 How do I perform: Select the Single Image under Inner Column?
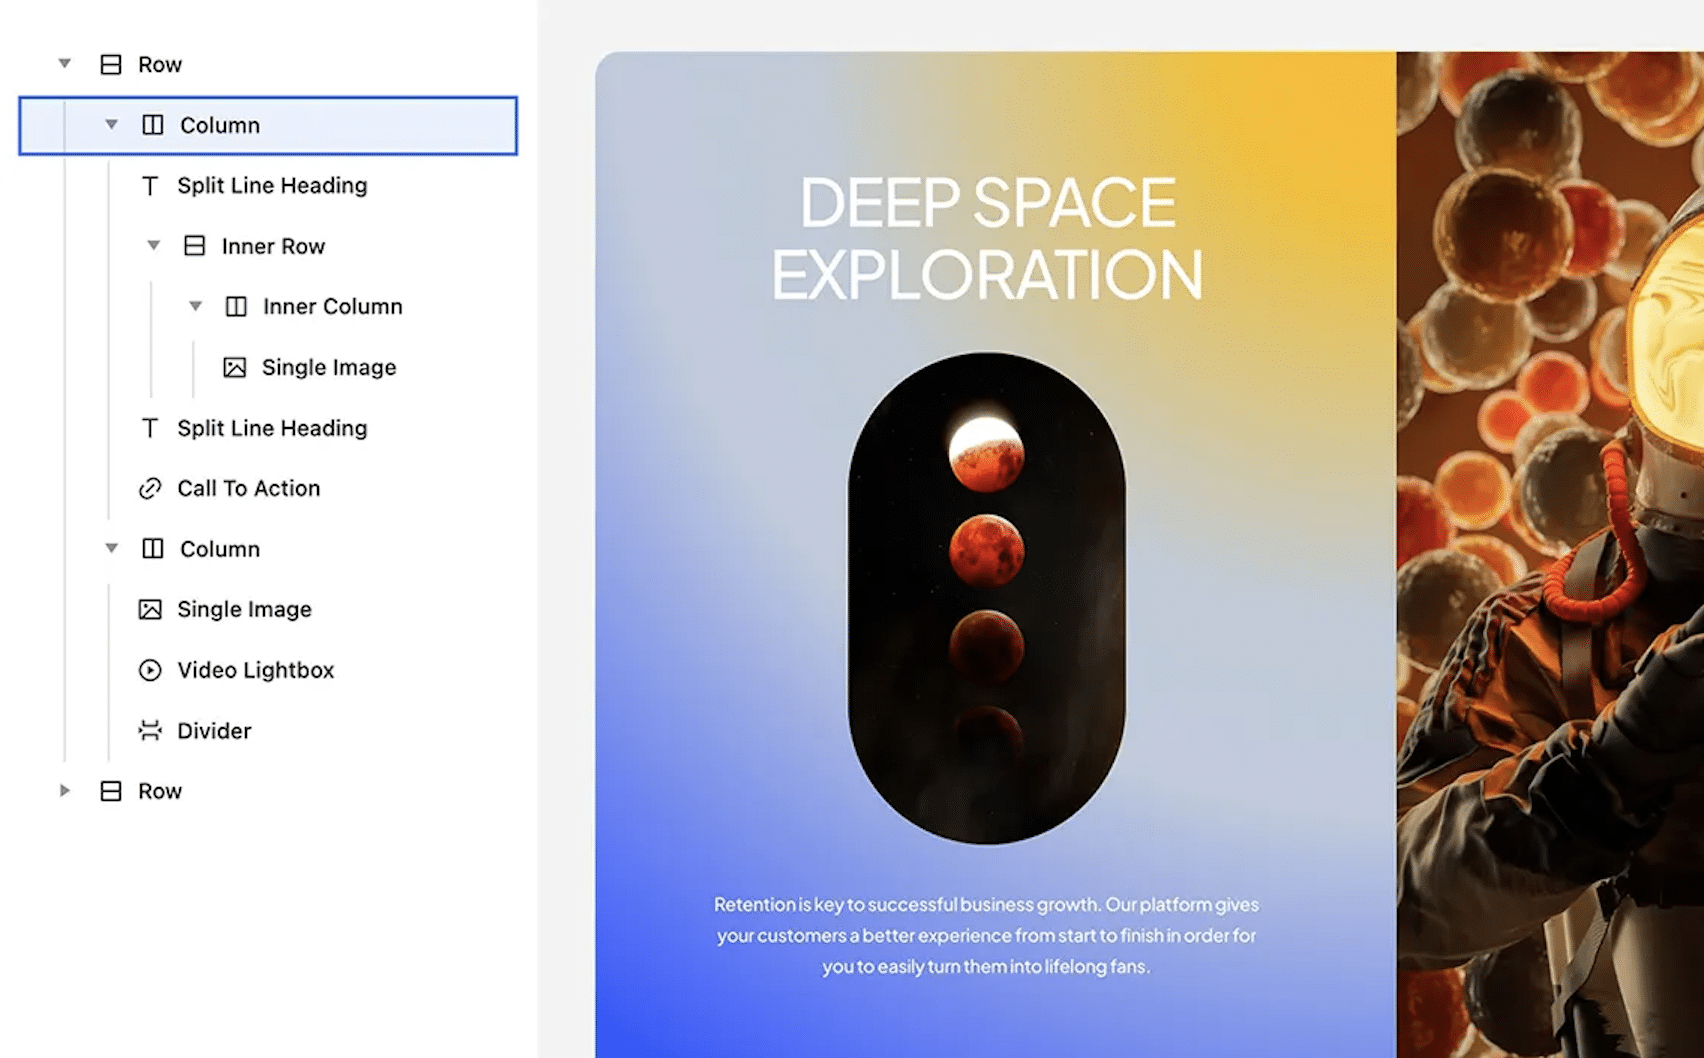tap(329, 368)
